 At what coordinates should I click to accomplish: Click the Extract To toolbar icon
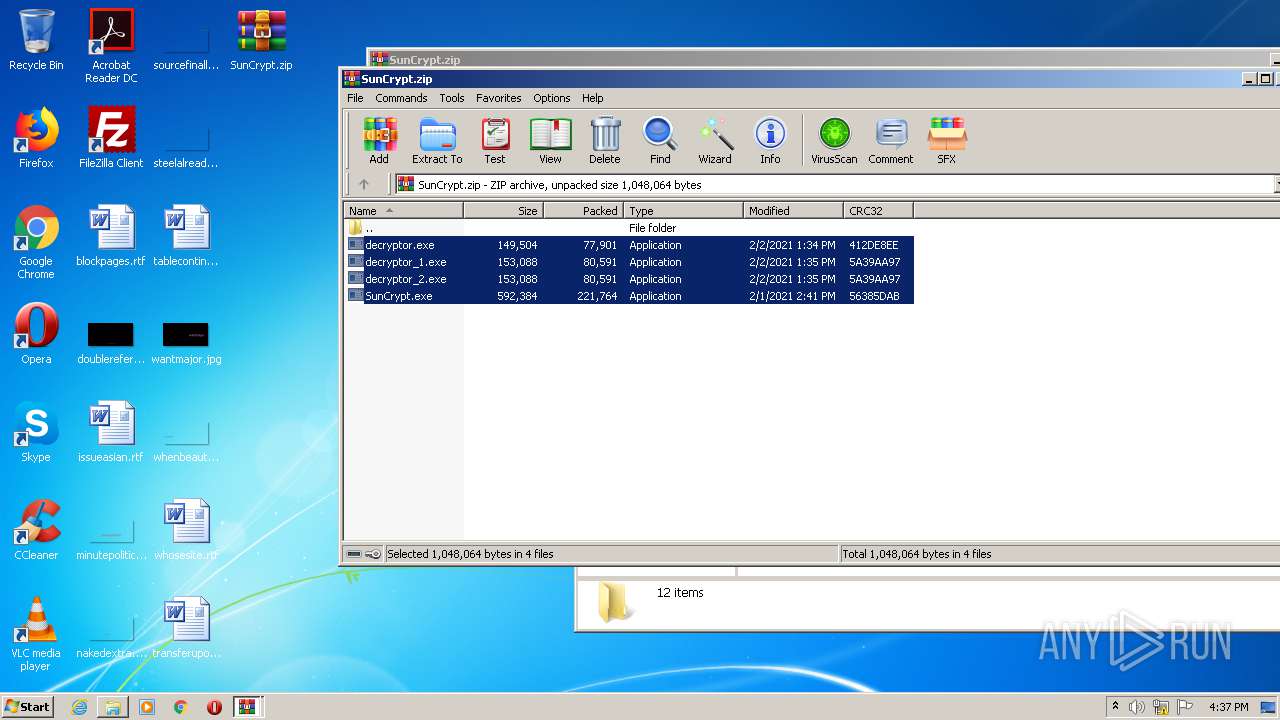437,141
